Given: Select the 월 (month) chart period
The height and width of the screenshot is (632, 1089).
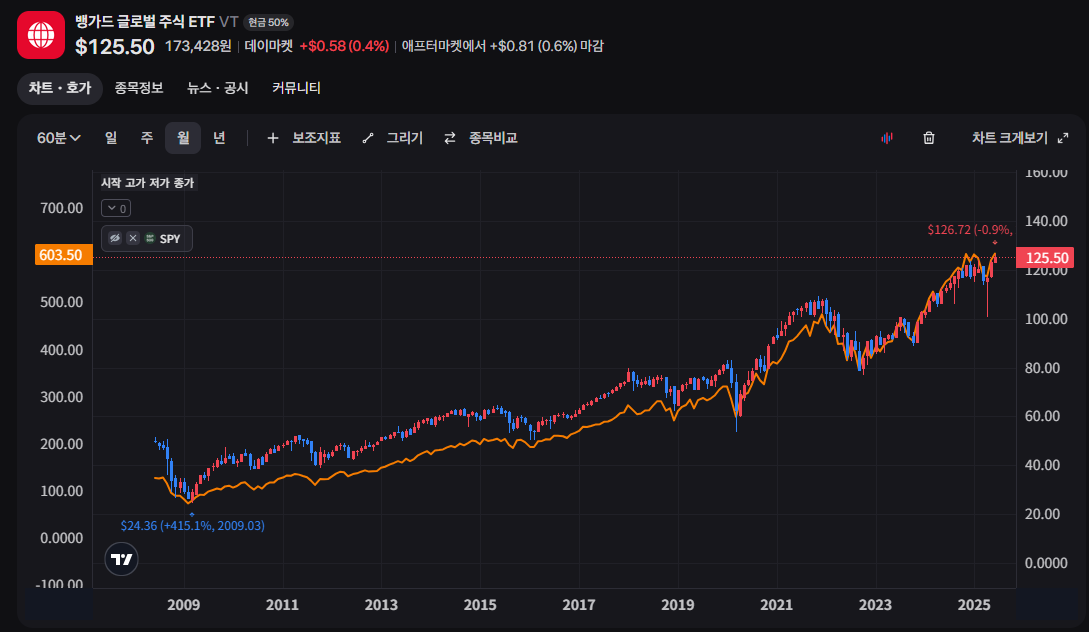Looking at the screenshot, I should (183, 138).
